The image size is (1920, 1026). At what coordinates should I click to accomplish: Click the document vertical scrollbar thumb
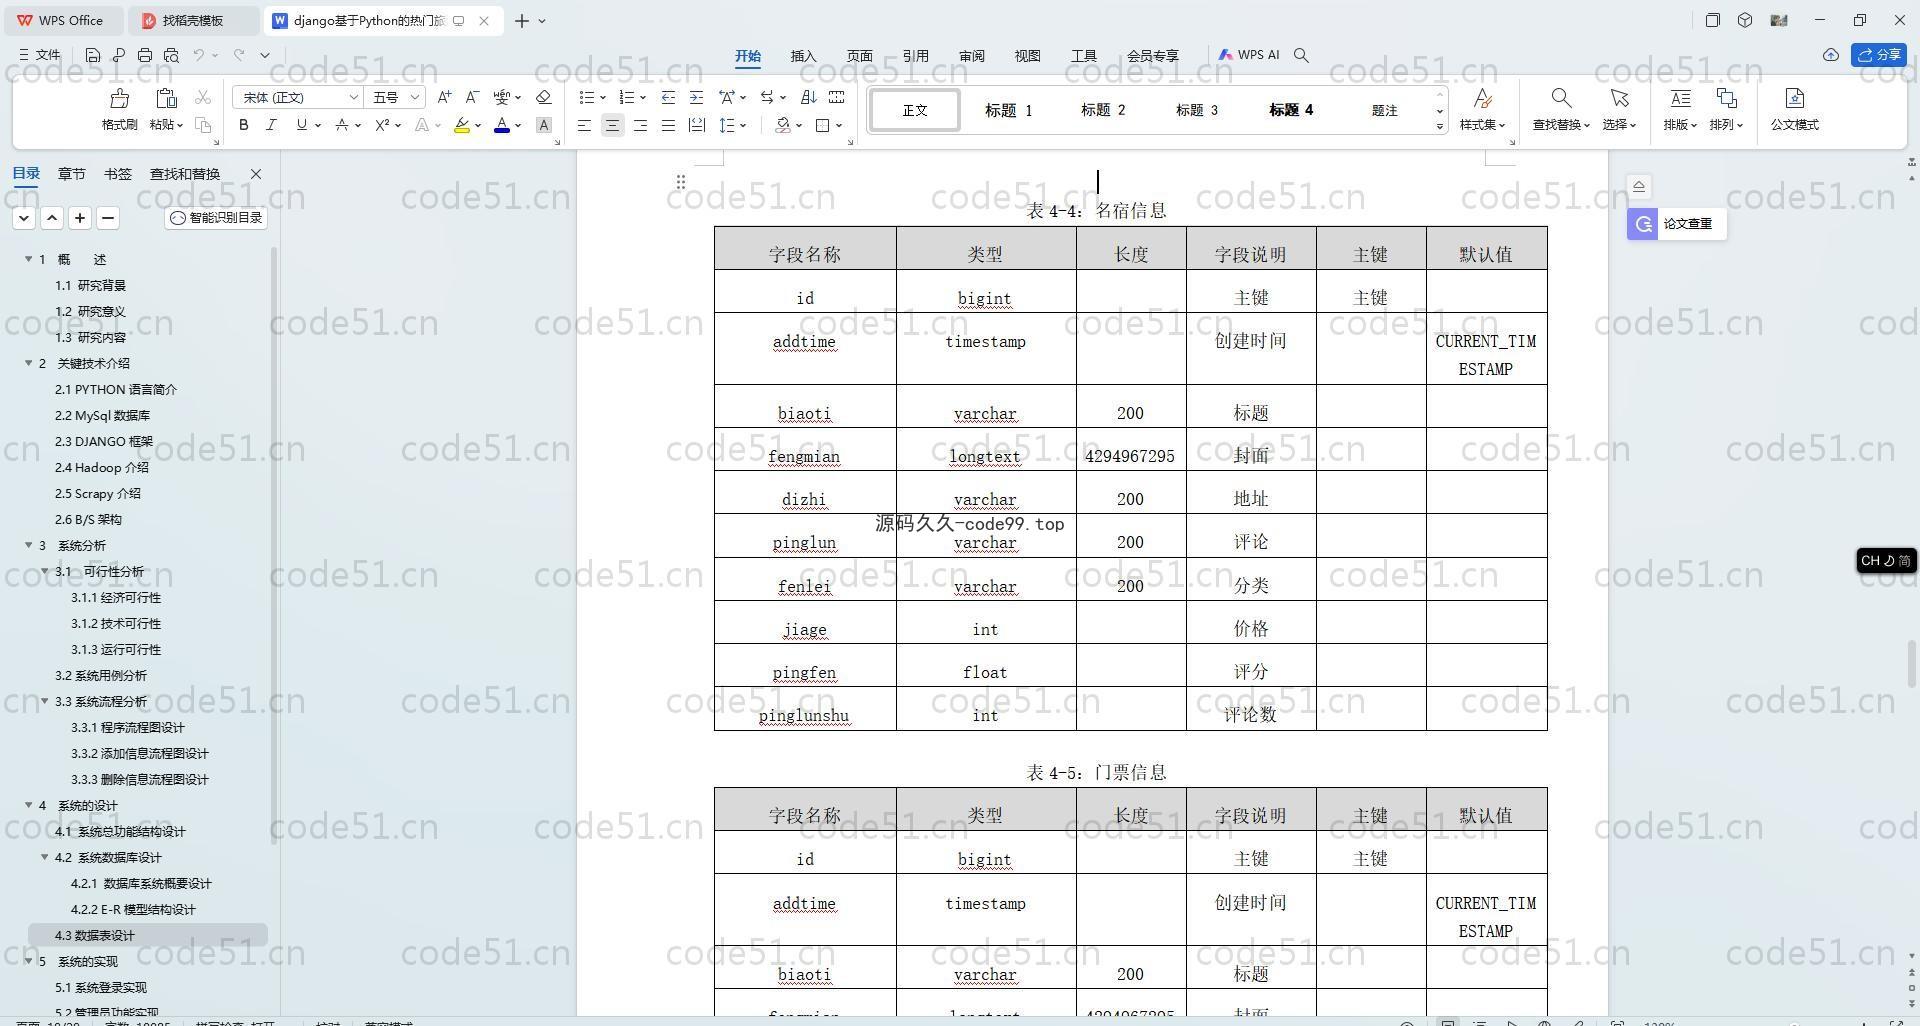[x=1912, y=664]
